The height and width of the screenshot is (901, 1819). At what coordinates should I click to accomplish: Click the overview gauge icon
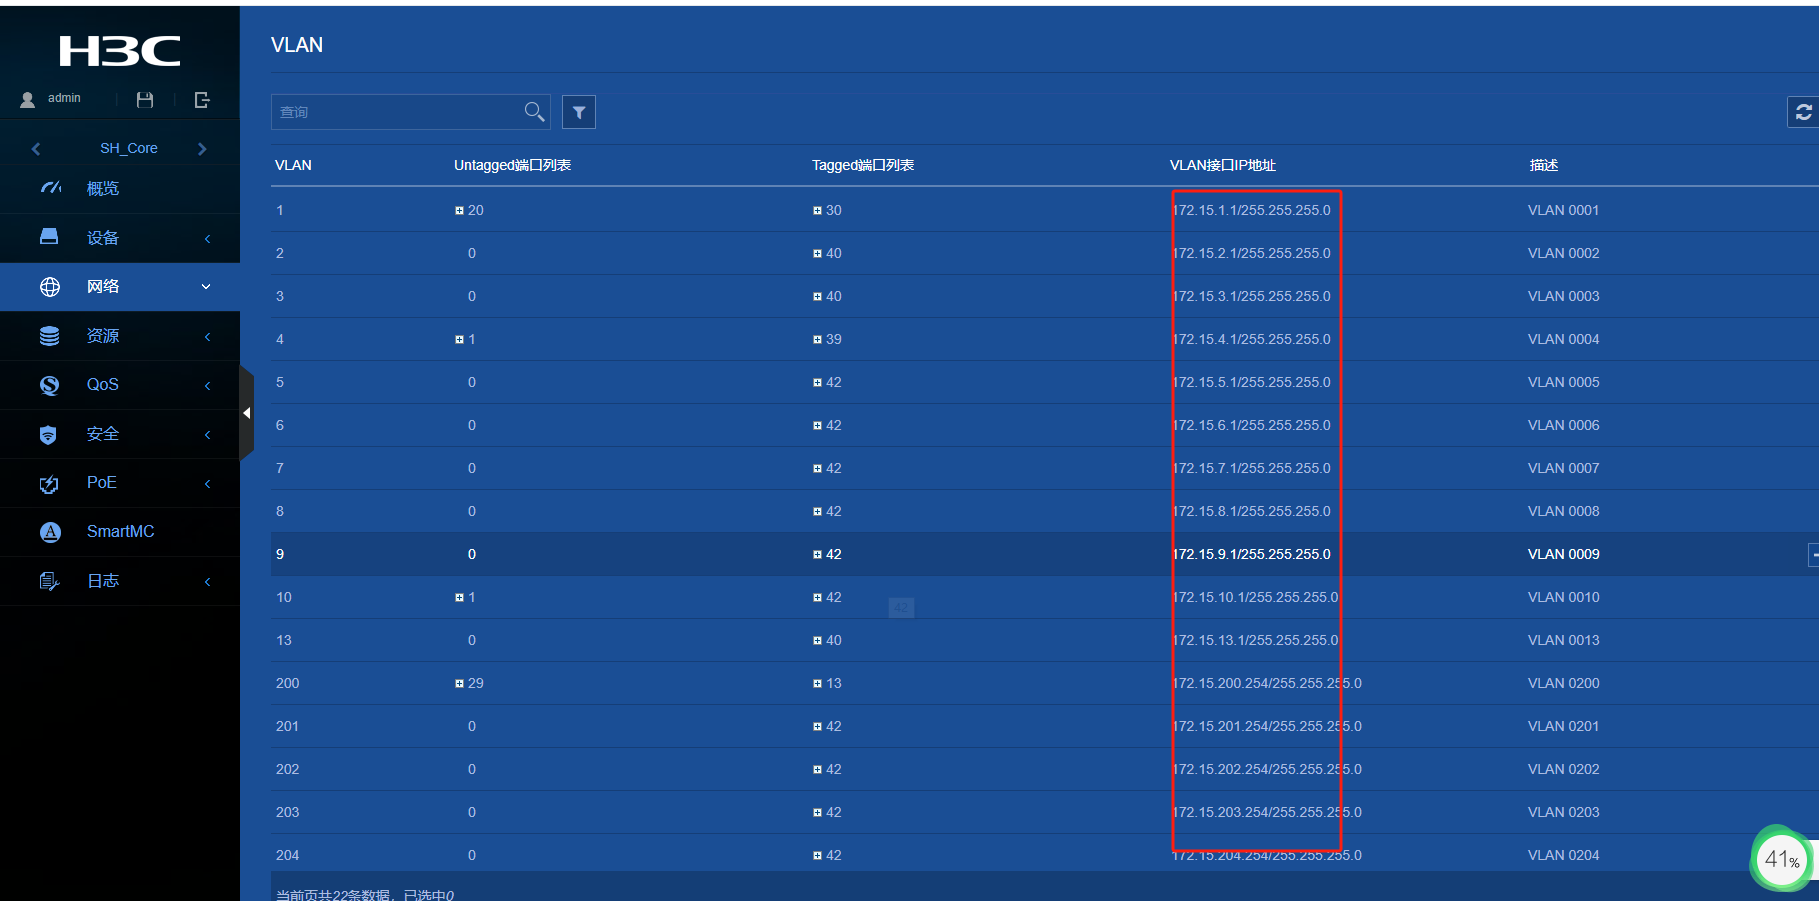click(50, 188)
